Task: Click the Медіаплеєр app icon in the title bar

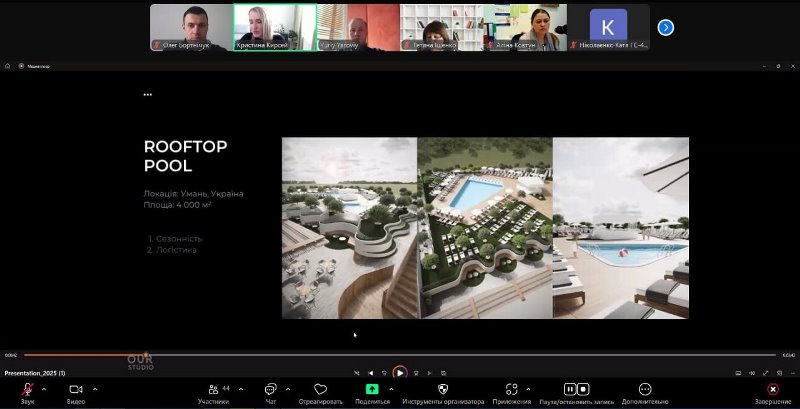Action: click(x=21, y=66)
